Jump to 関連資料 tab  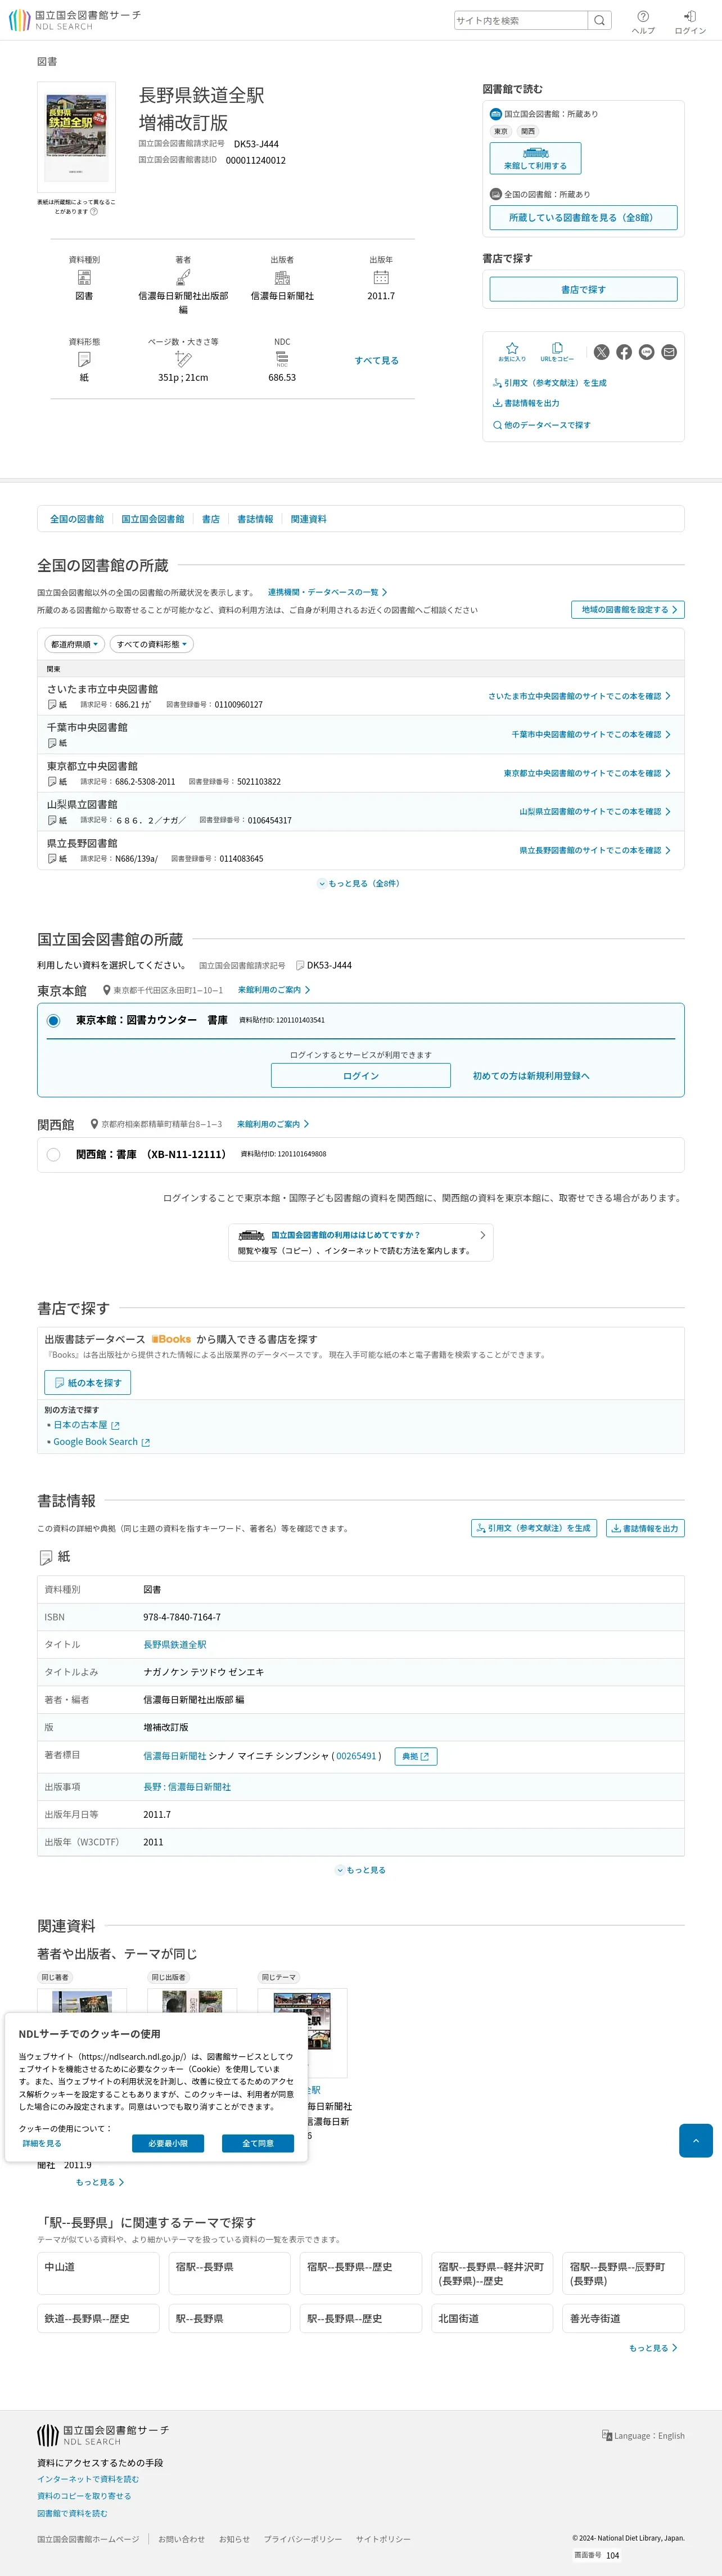pyautogui.click(x=309, y=519)
